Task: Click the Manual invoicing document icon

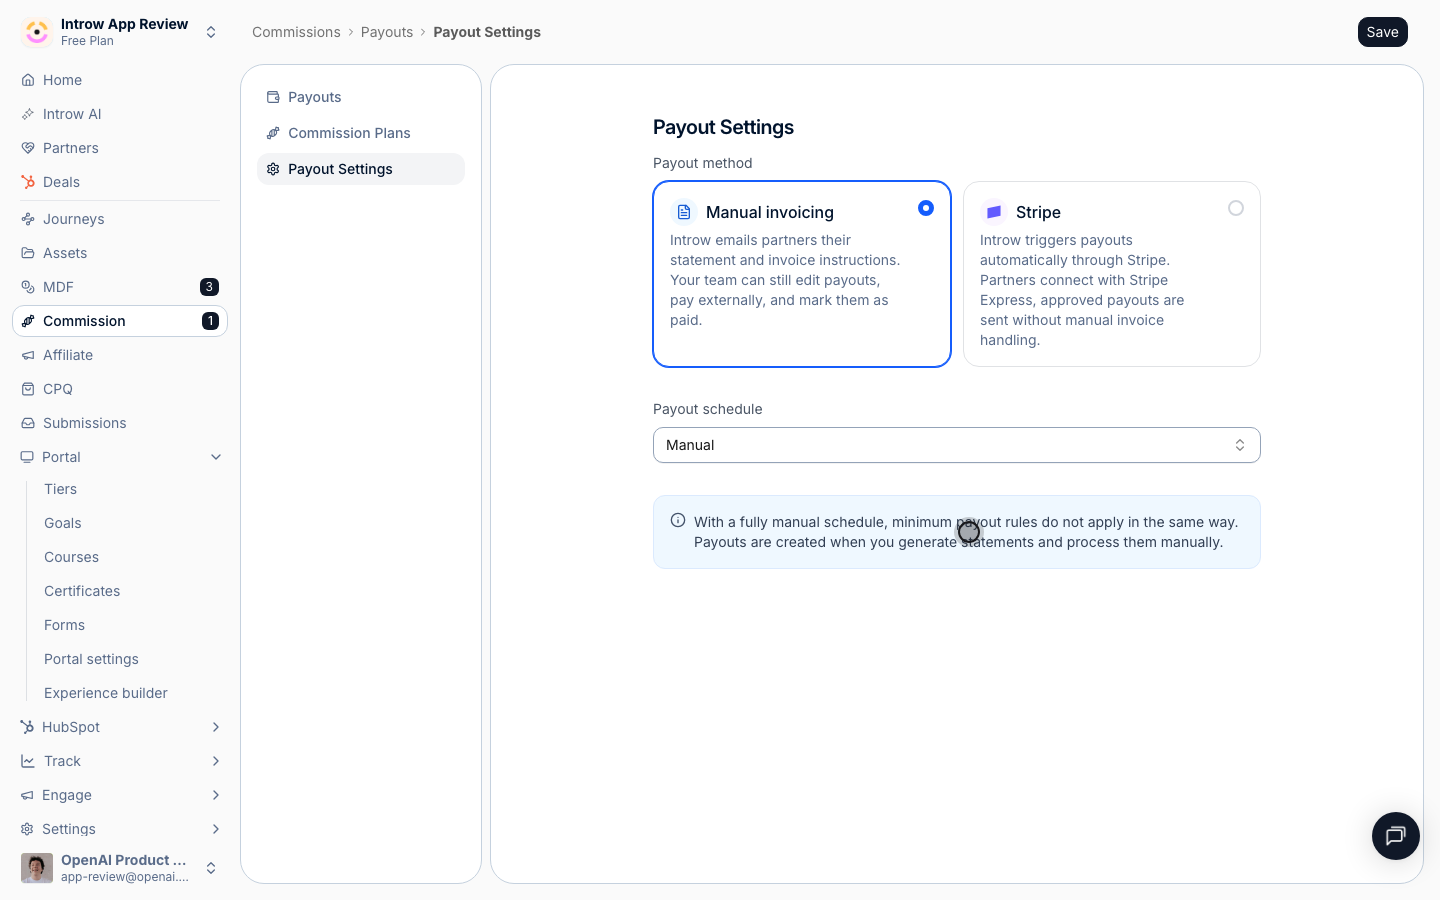Action: click(684, 212)
